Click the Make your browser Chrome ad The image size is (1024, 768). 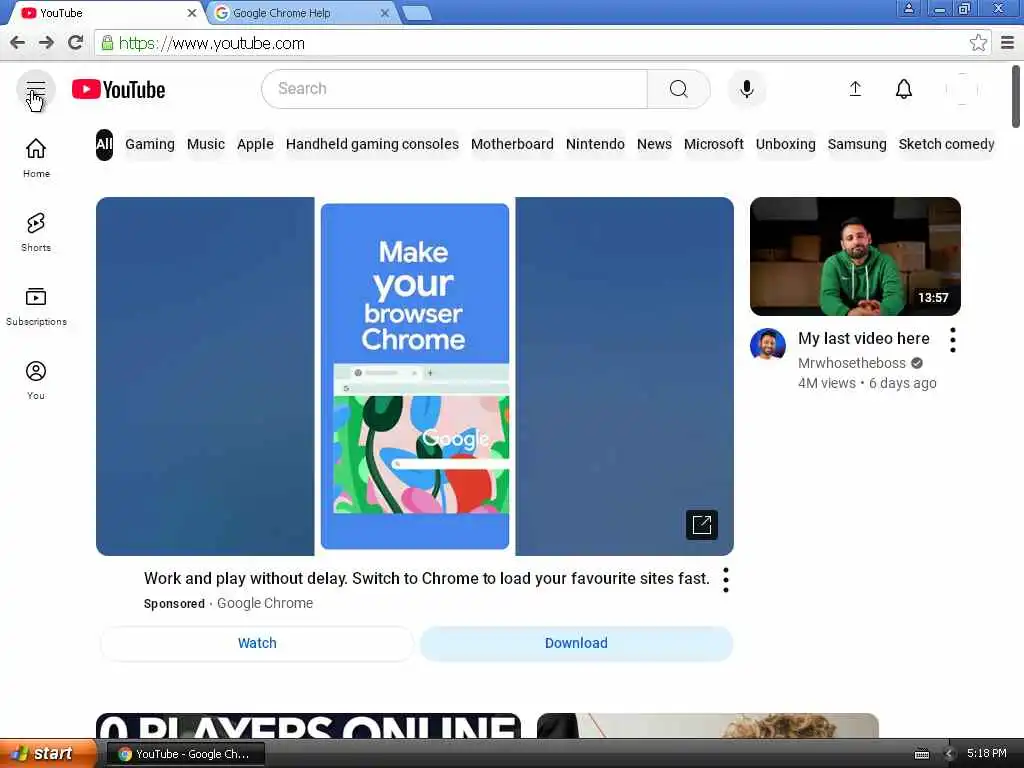coord(415,376)
